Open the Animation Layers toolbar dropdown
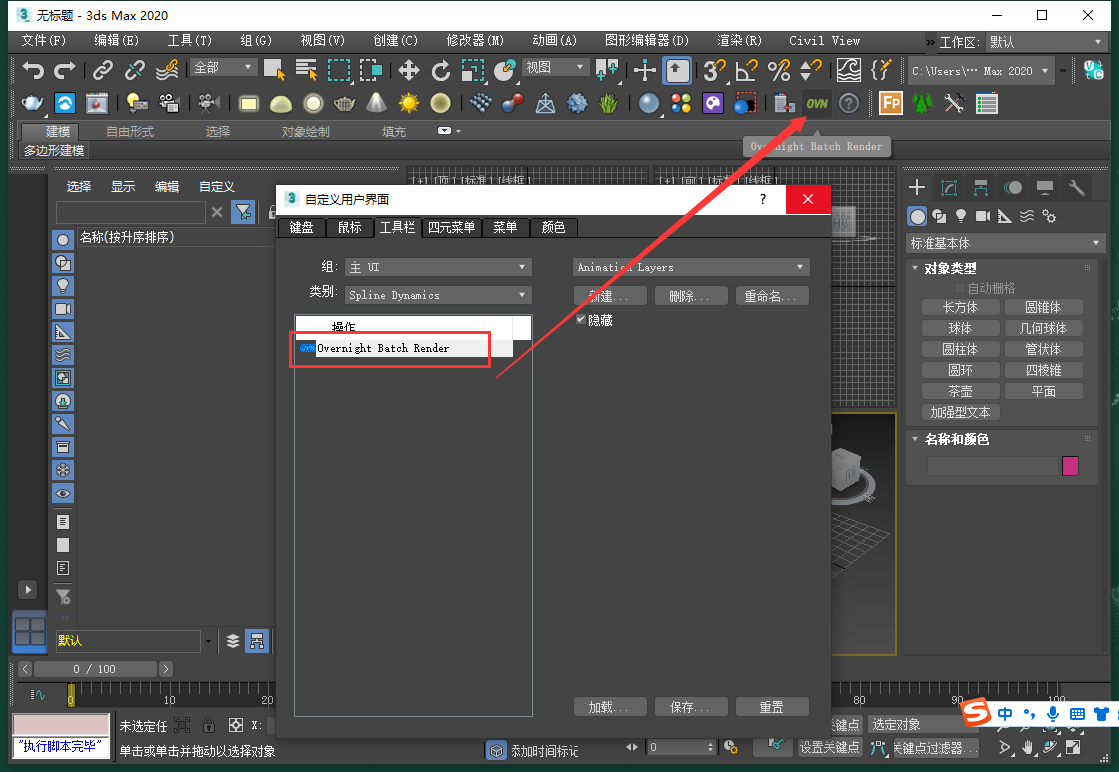 point(690,267)
